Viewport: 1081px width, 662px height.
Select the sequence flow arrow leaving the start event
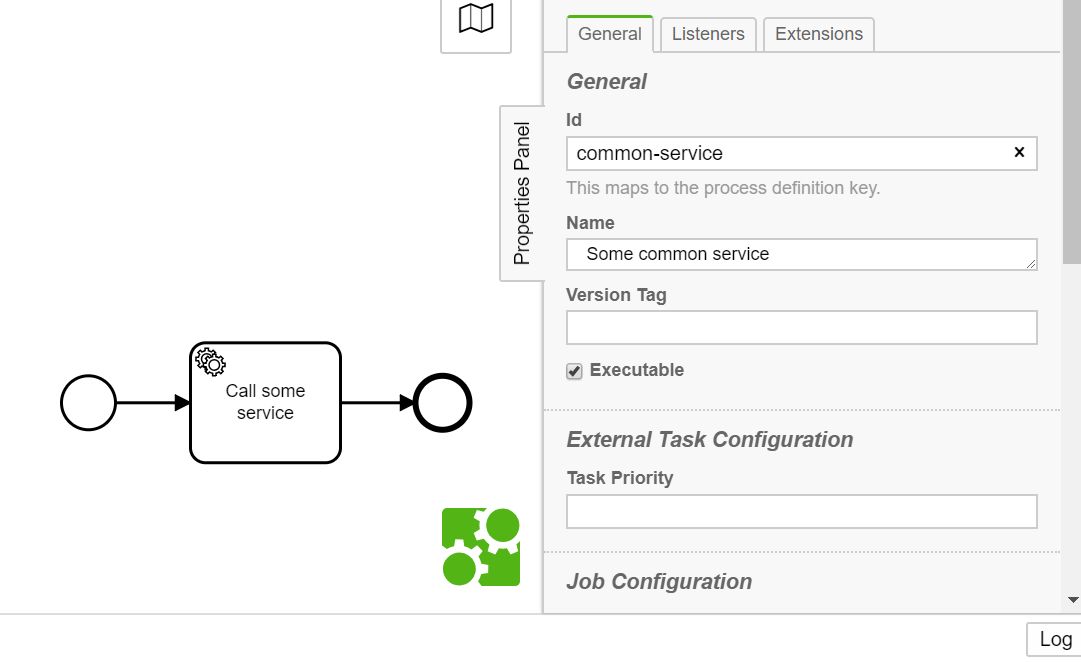(152, 403)
